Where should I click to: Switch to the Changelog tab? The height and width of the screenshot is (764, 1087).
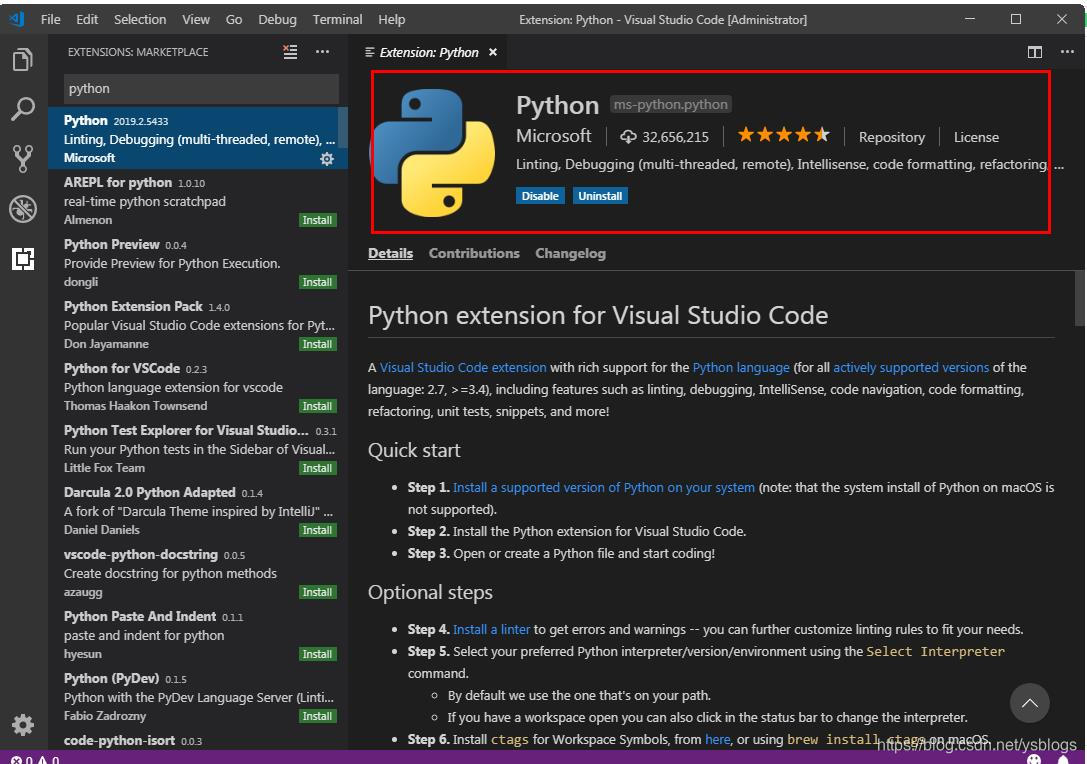(571, 253)
